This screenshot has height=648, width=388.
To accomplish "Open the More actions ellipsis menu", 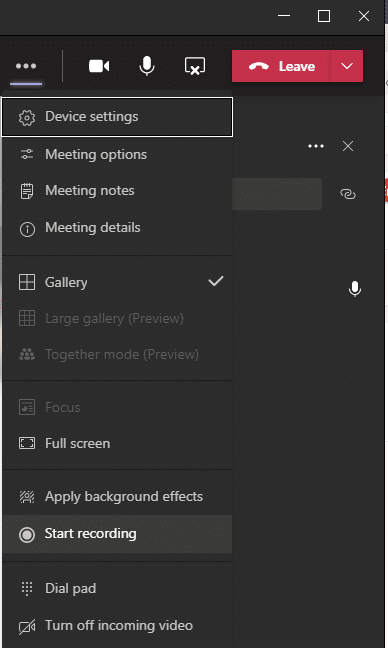I will pyautogui.click(x=26, y=66).
